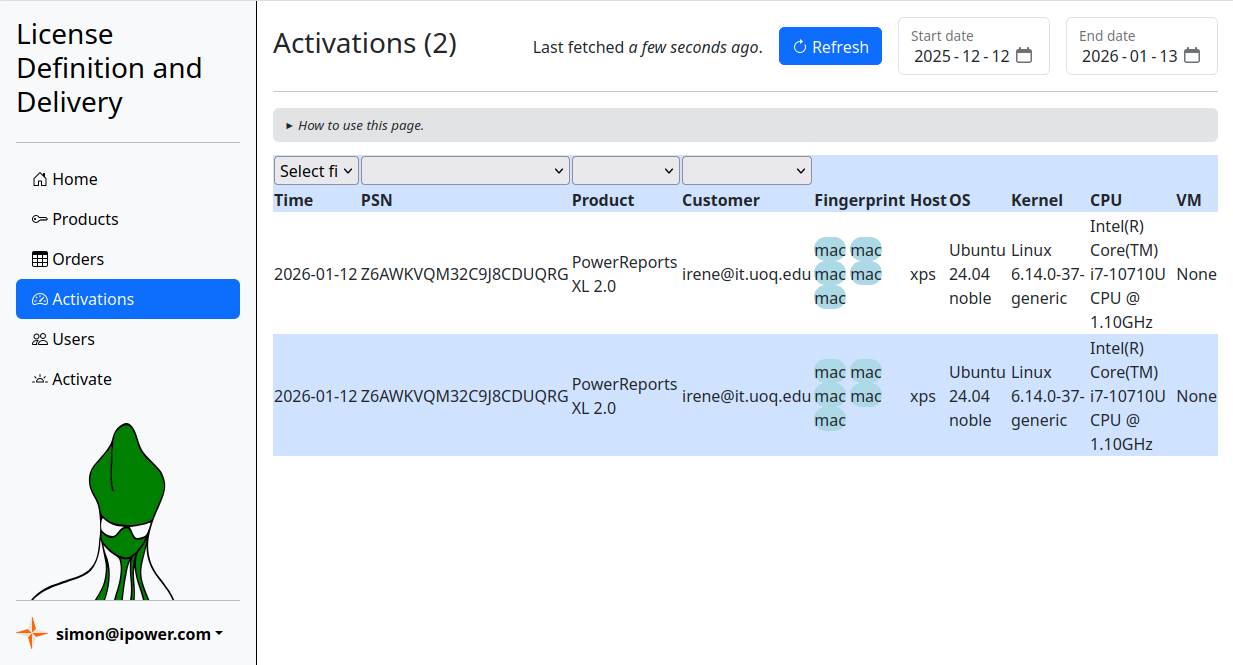The height and width of the screenshot is (665, 1233).
Task: Click the orange star logo by simon@ipower.com
Action: click(32, 633)
